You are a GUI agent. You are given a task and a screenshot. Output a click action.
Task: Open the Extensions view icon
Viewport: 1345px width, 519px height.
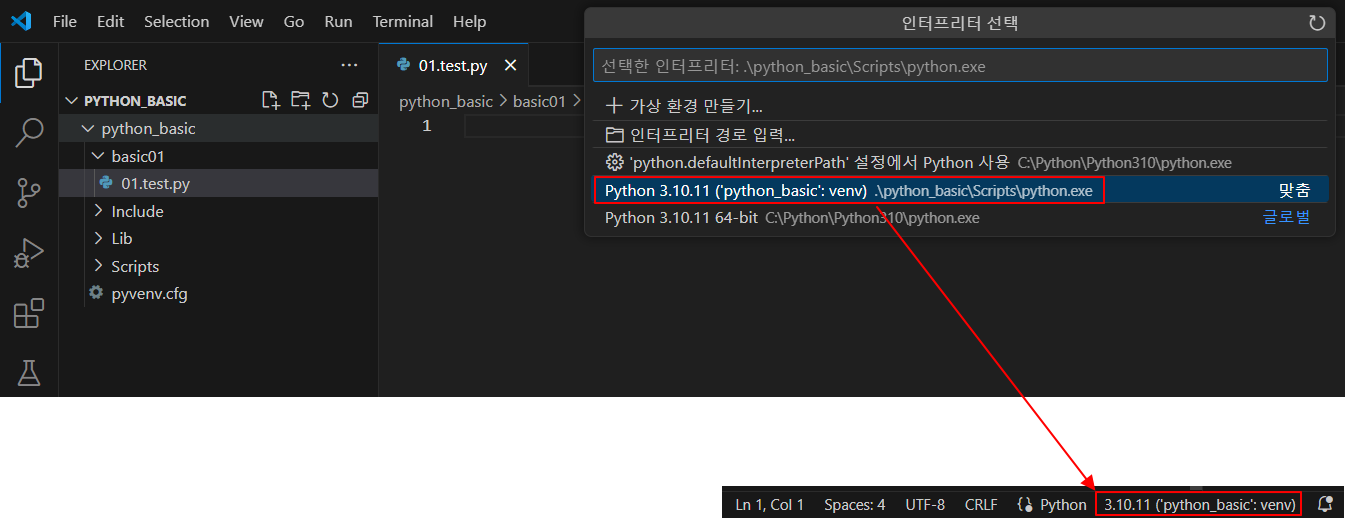pyautogui.click(x=29, y=314)
